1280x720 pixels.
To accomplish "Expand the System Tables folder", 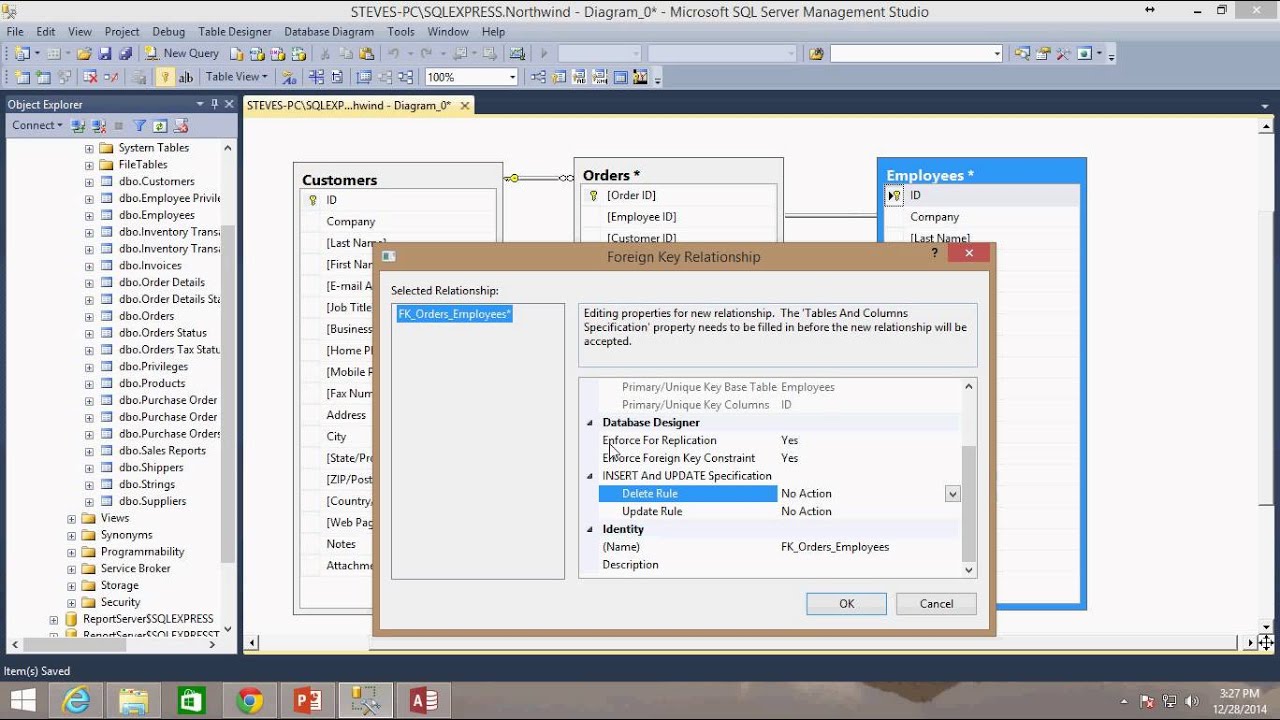I will (x=89, y=148).
